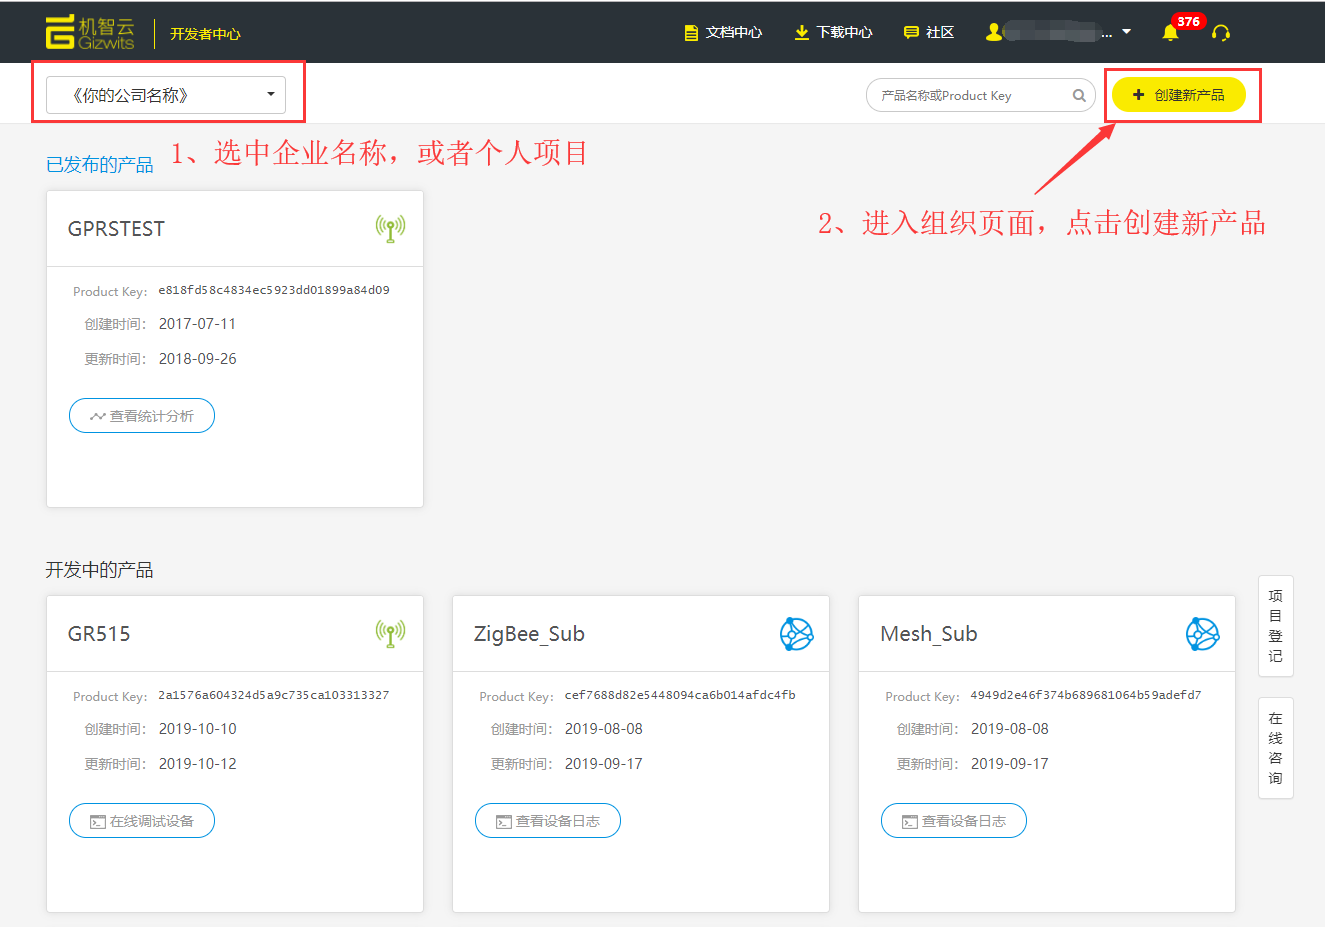The width and height of the screenshot is (1325, 927).
Task: Click the Mesh_Sub network icon
Action: [x=1202, y=634]
